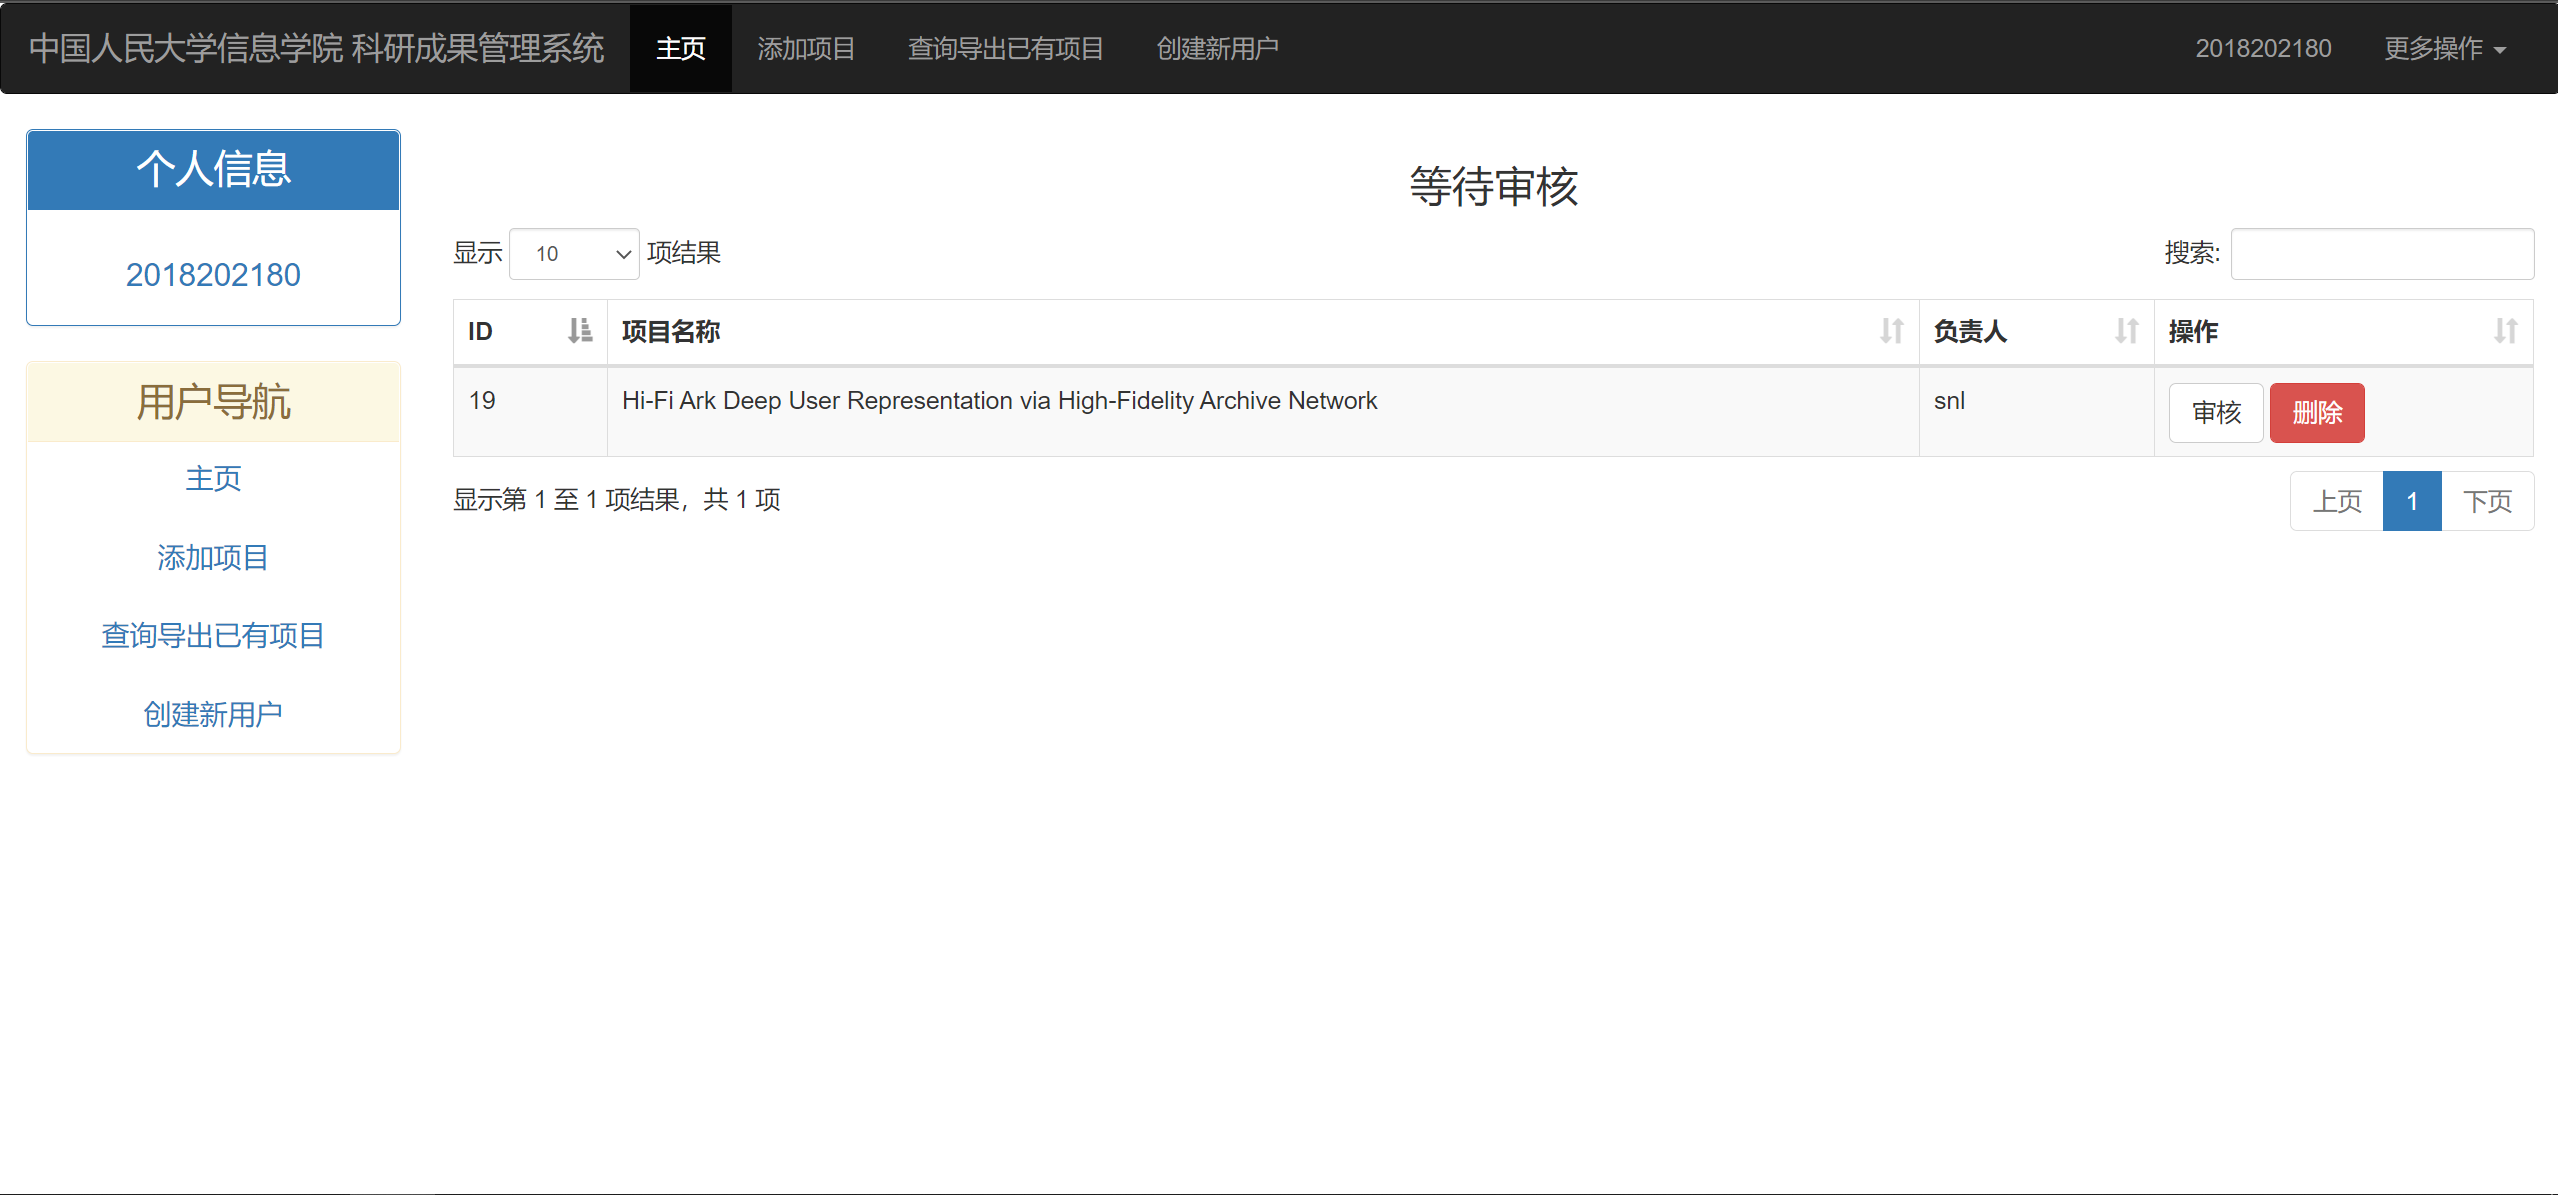The width and height of the screenshot is (2558, 1195).
Task: Open 主页 tab in top navbar
Action: pyautogui.click(x=680, y=49)
